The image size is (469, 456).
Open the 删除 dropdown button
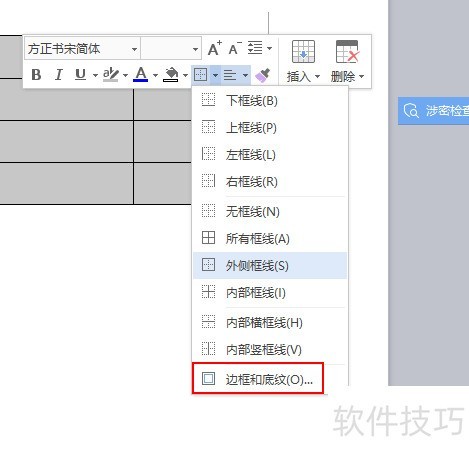point(347,77)
